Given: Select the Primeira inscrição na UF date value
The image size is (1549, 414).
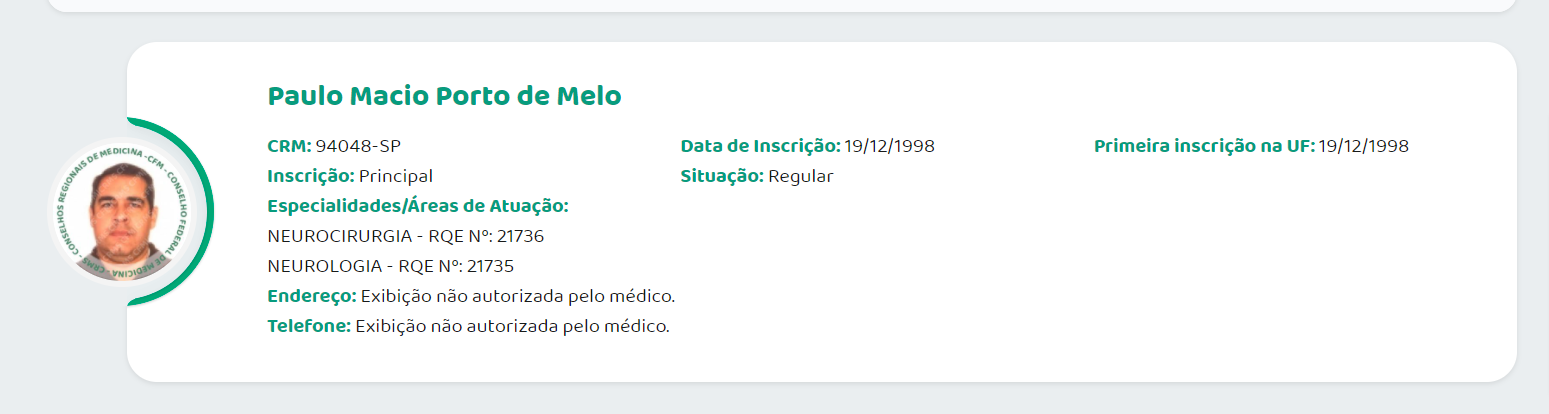Looking at the screenshot, I should click(x=1363, y=146).
